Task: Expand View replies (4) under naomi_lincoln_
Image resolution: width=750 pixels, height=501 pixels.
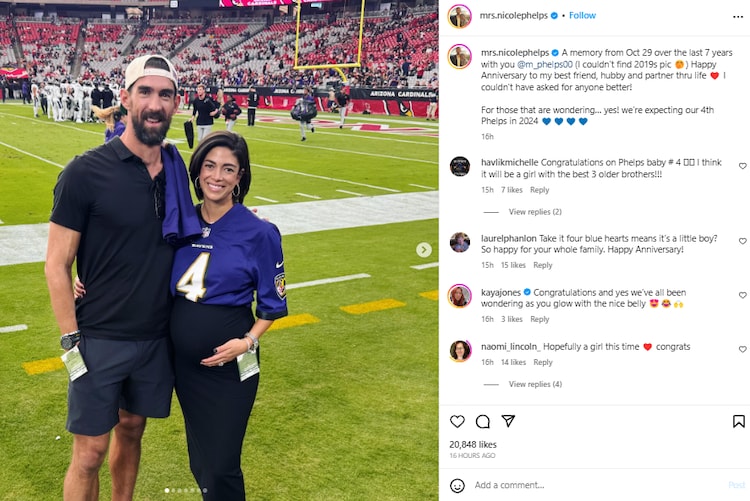Action: [x=535, y=384]
